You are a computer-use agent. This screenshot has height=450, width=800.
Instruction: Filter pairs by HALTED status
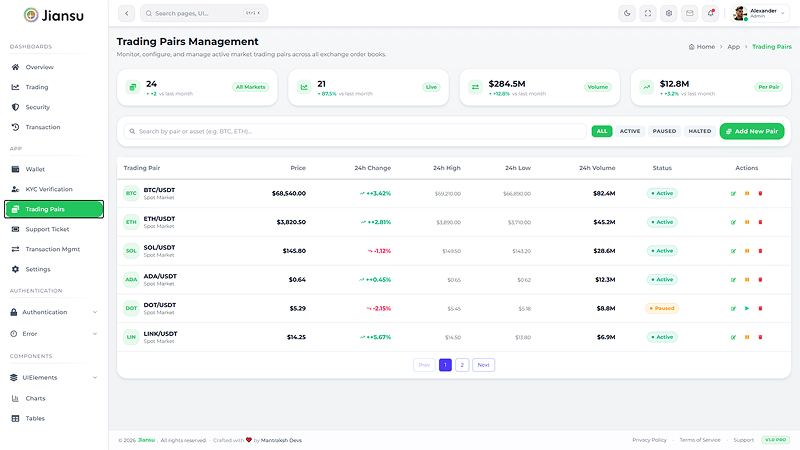click(699, 131)
